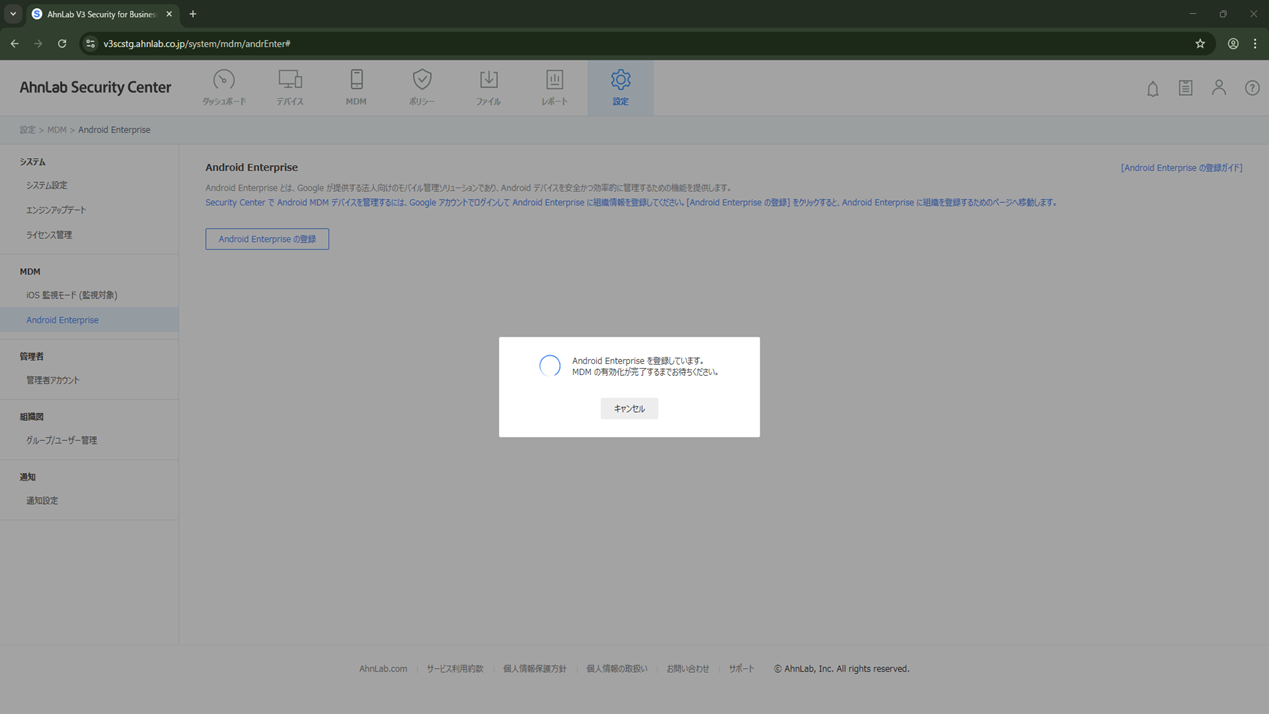Select iOS 監視モード (監視対象) in sidebar

(x=72, y=295)
